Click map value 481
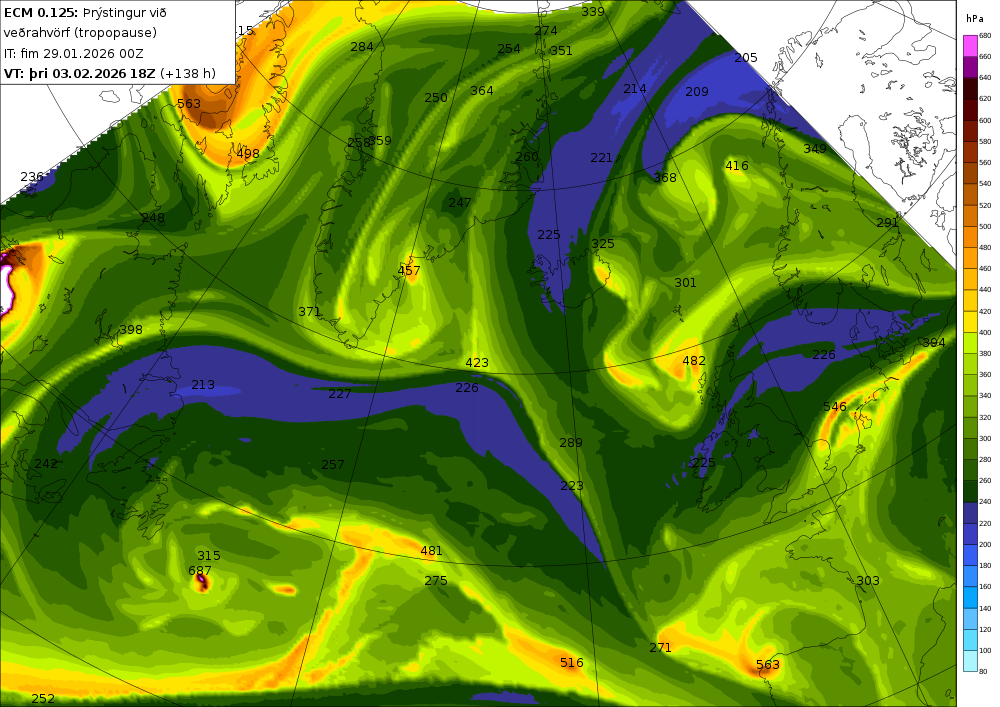The width and height of the screenshot is (1000, 707). tap(431, 551)
